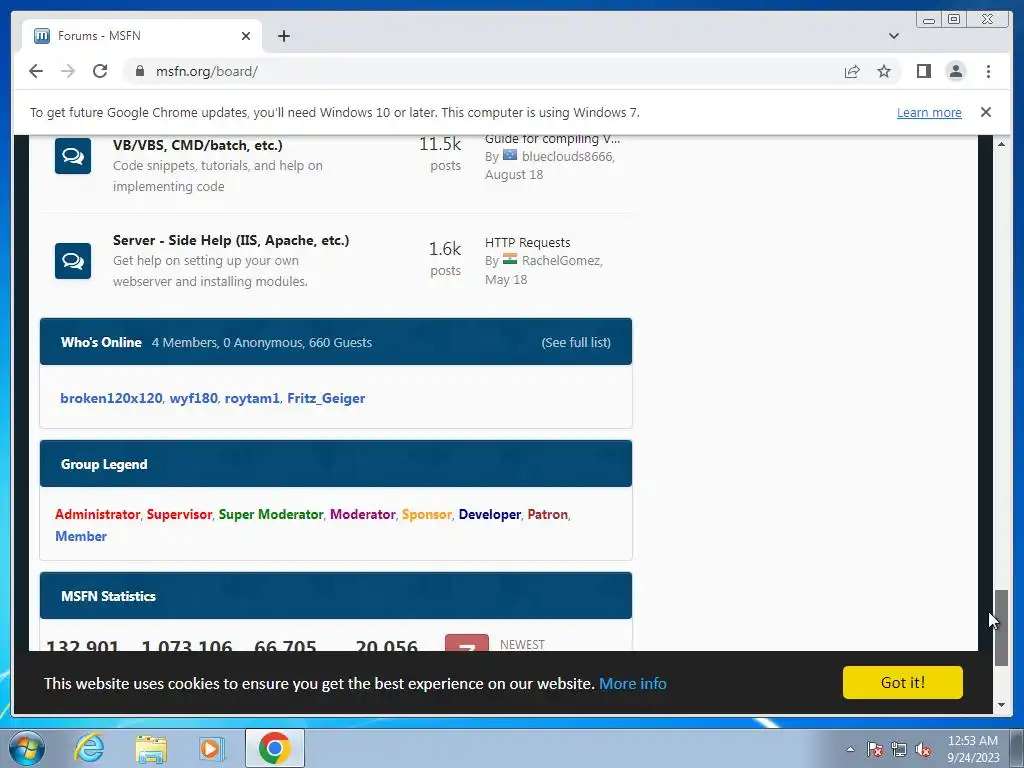Click the page scrollbar thumb
This screenshot has width=1024, height=768.
[x=1001, y=628]
